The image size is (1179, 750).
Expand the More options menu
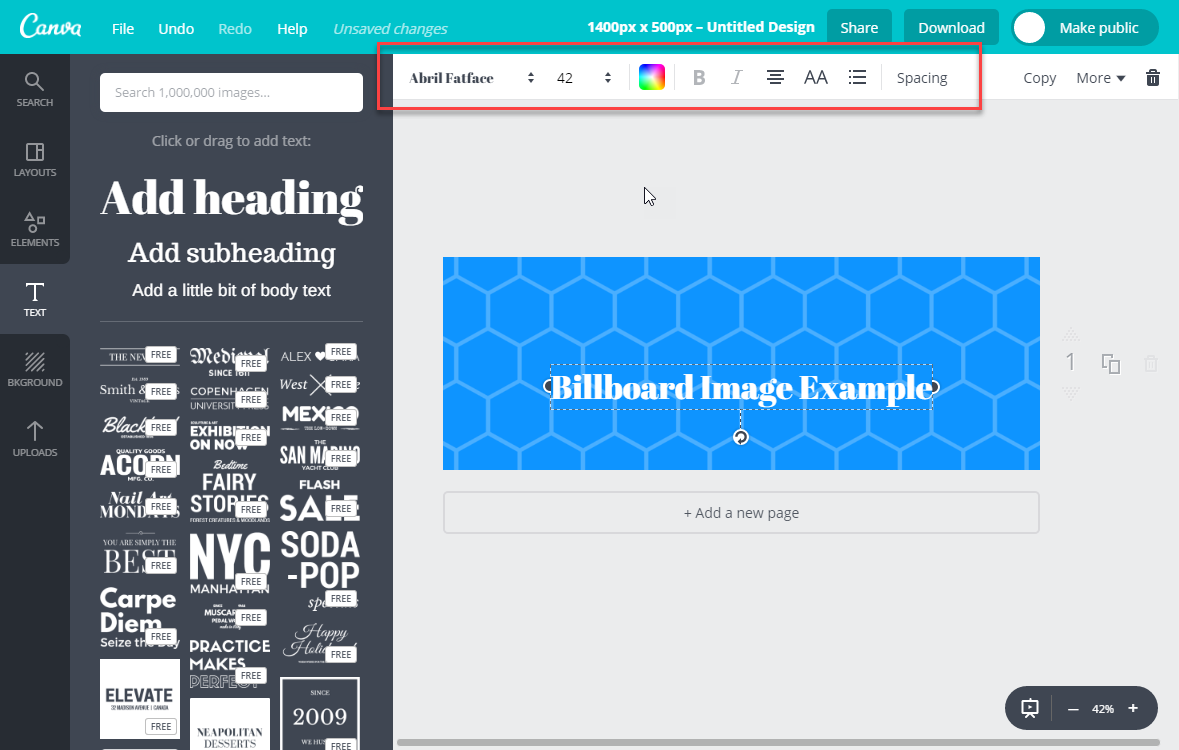(1100, 78)
